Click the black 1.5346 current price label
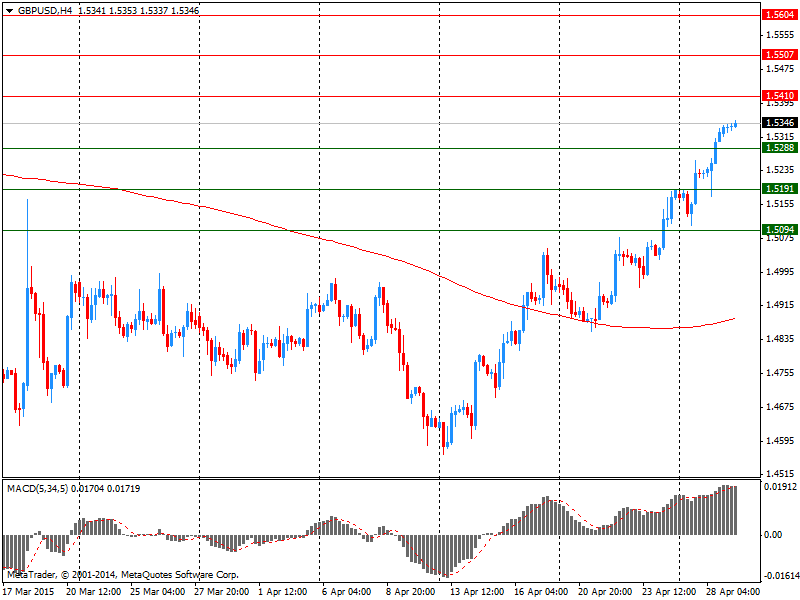The height and width of the screenshot is (600, 800). pos(780,122)
